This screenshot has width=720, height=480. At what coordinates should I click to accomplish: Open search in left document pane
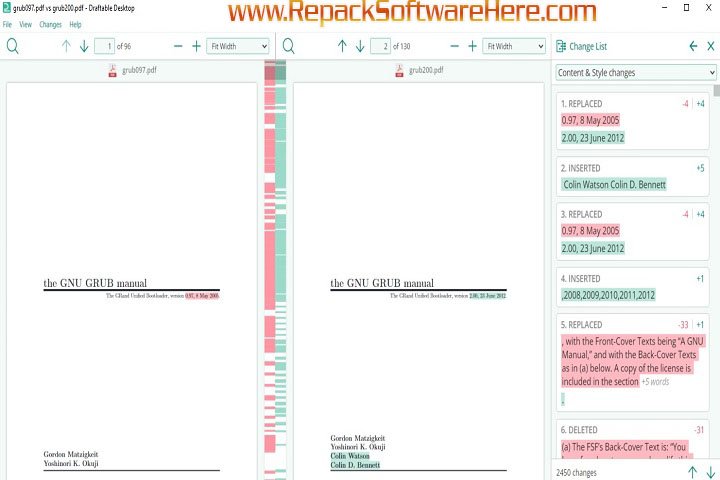[13, 46]
